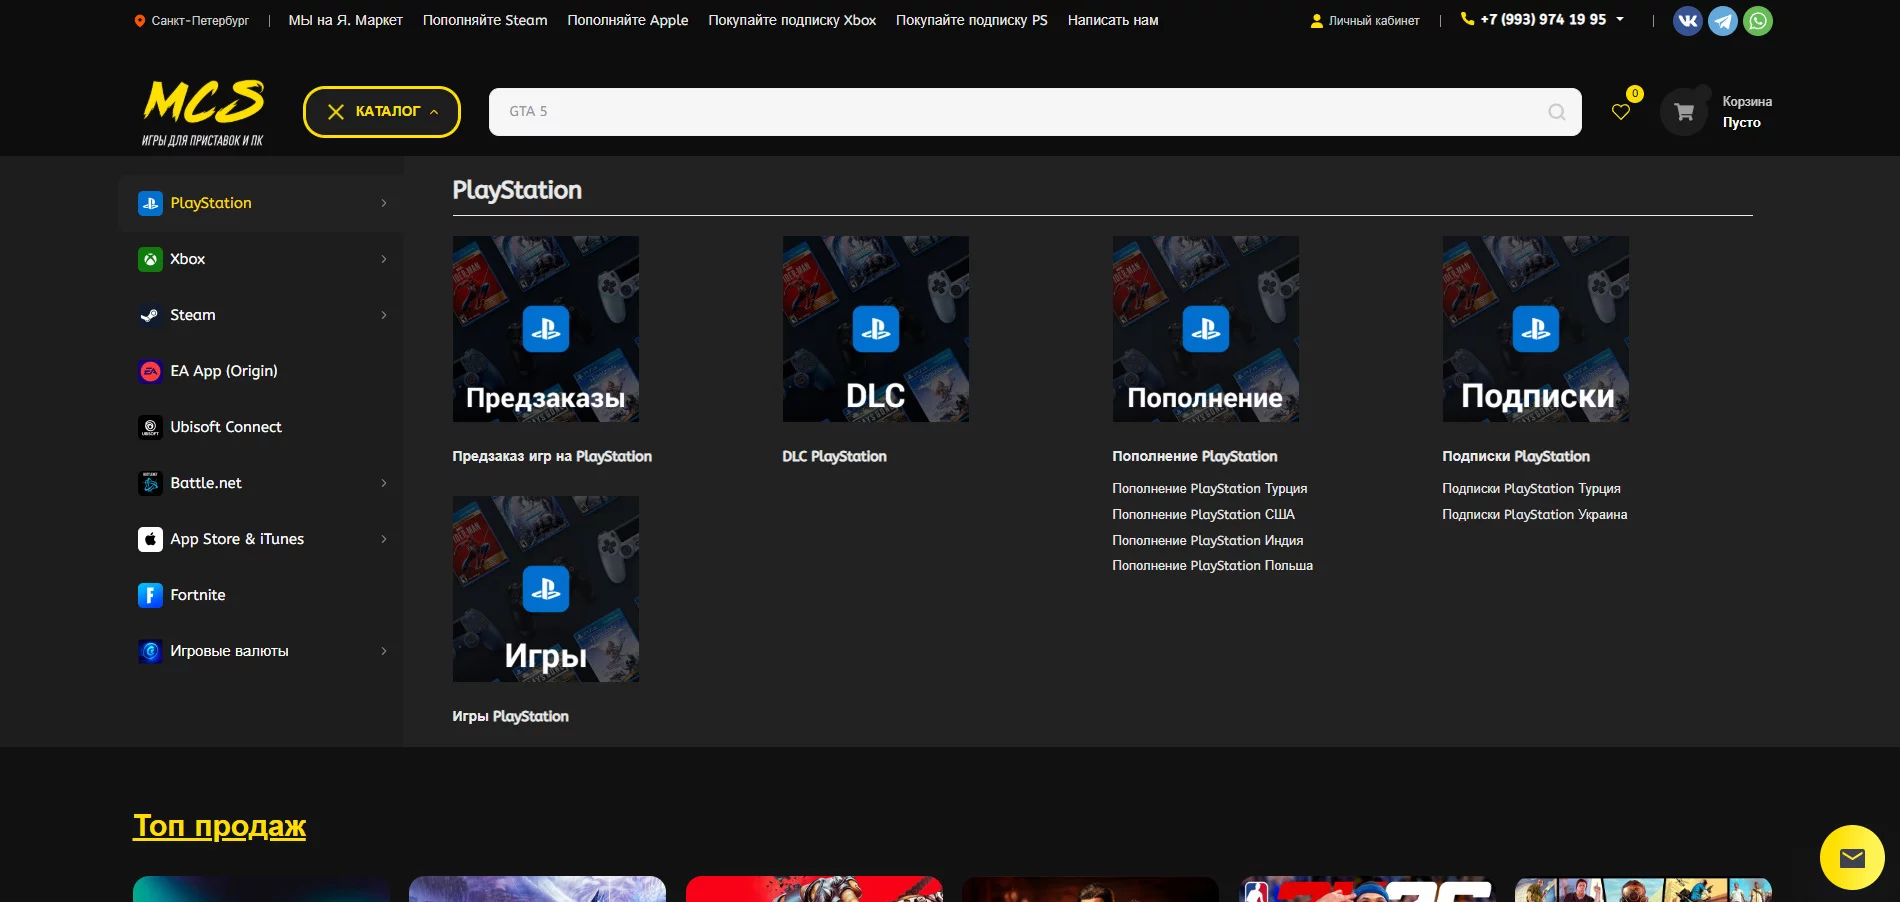This screenshot has width=1900, height=902.
Task: Open Пополнение PlayStation Турция link
Action: (x=1209, y=489)
